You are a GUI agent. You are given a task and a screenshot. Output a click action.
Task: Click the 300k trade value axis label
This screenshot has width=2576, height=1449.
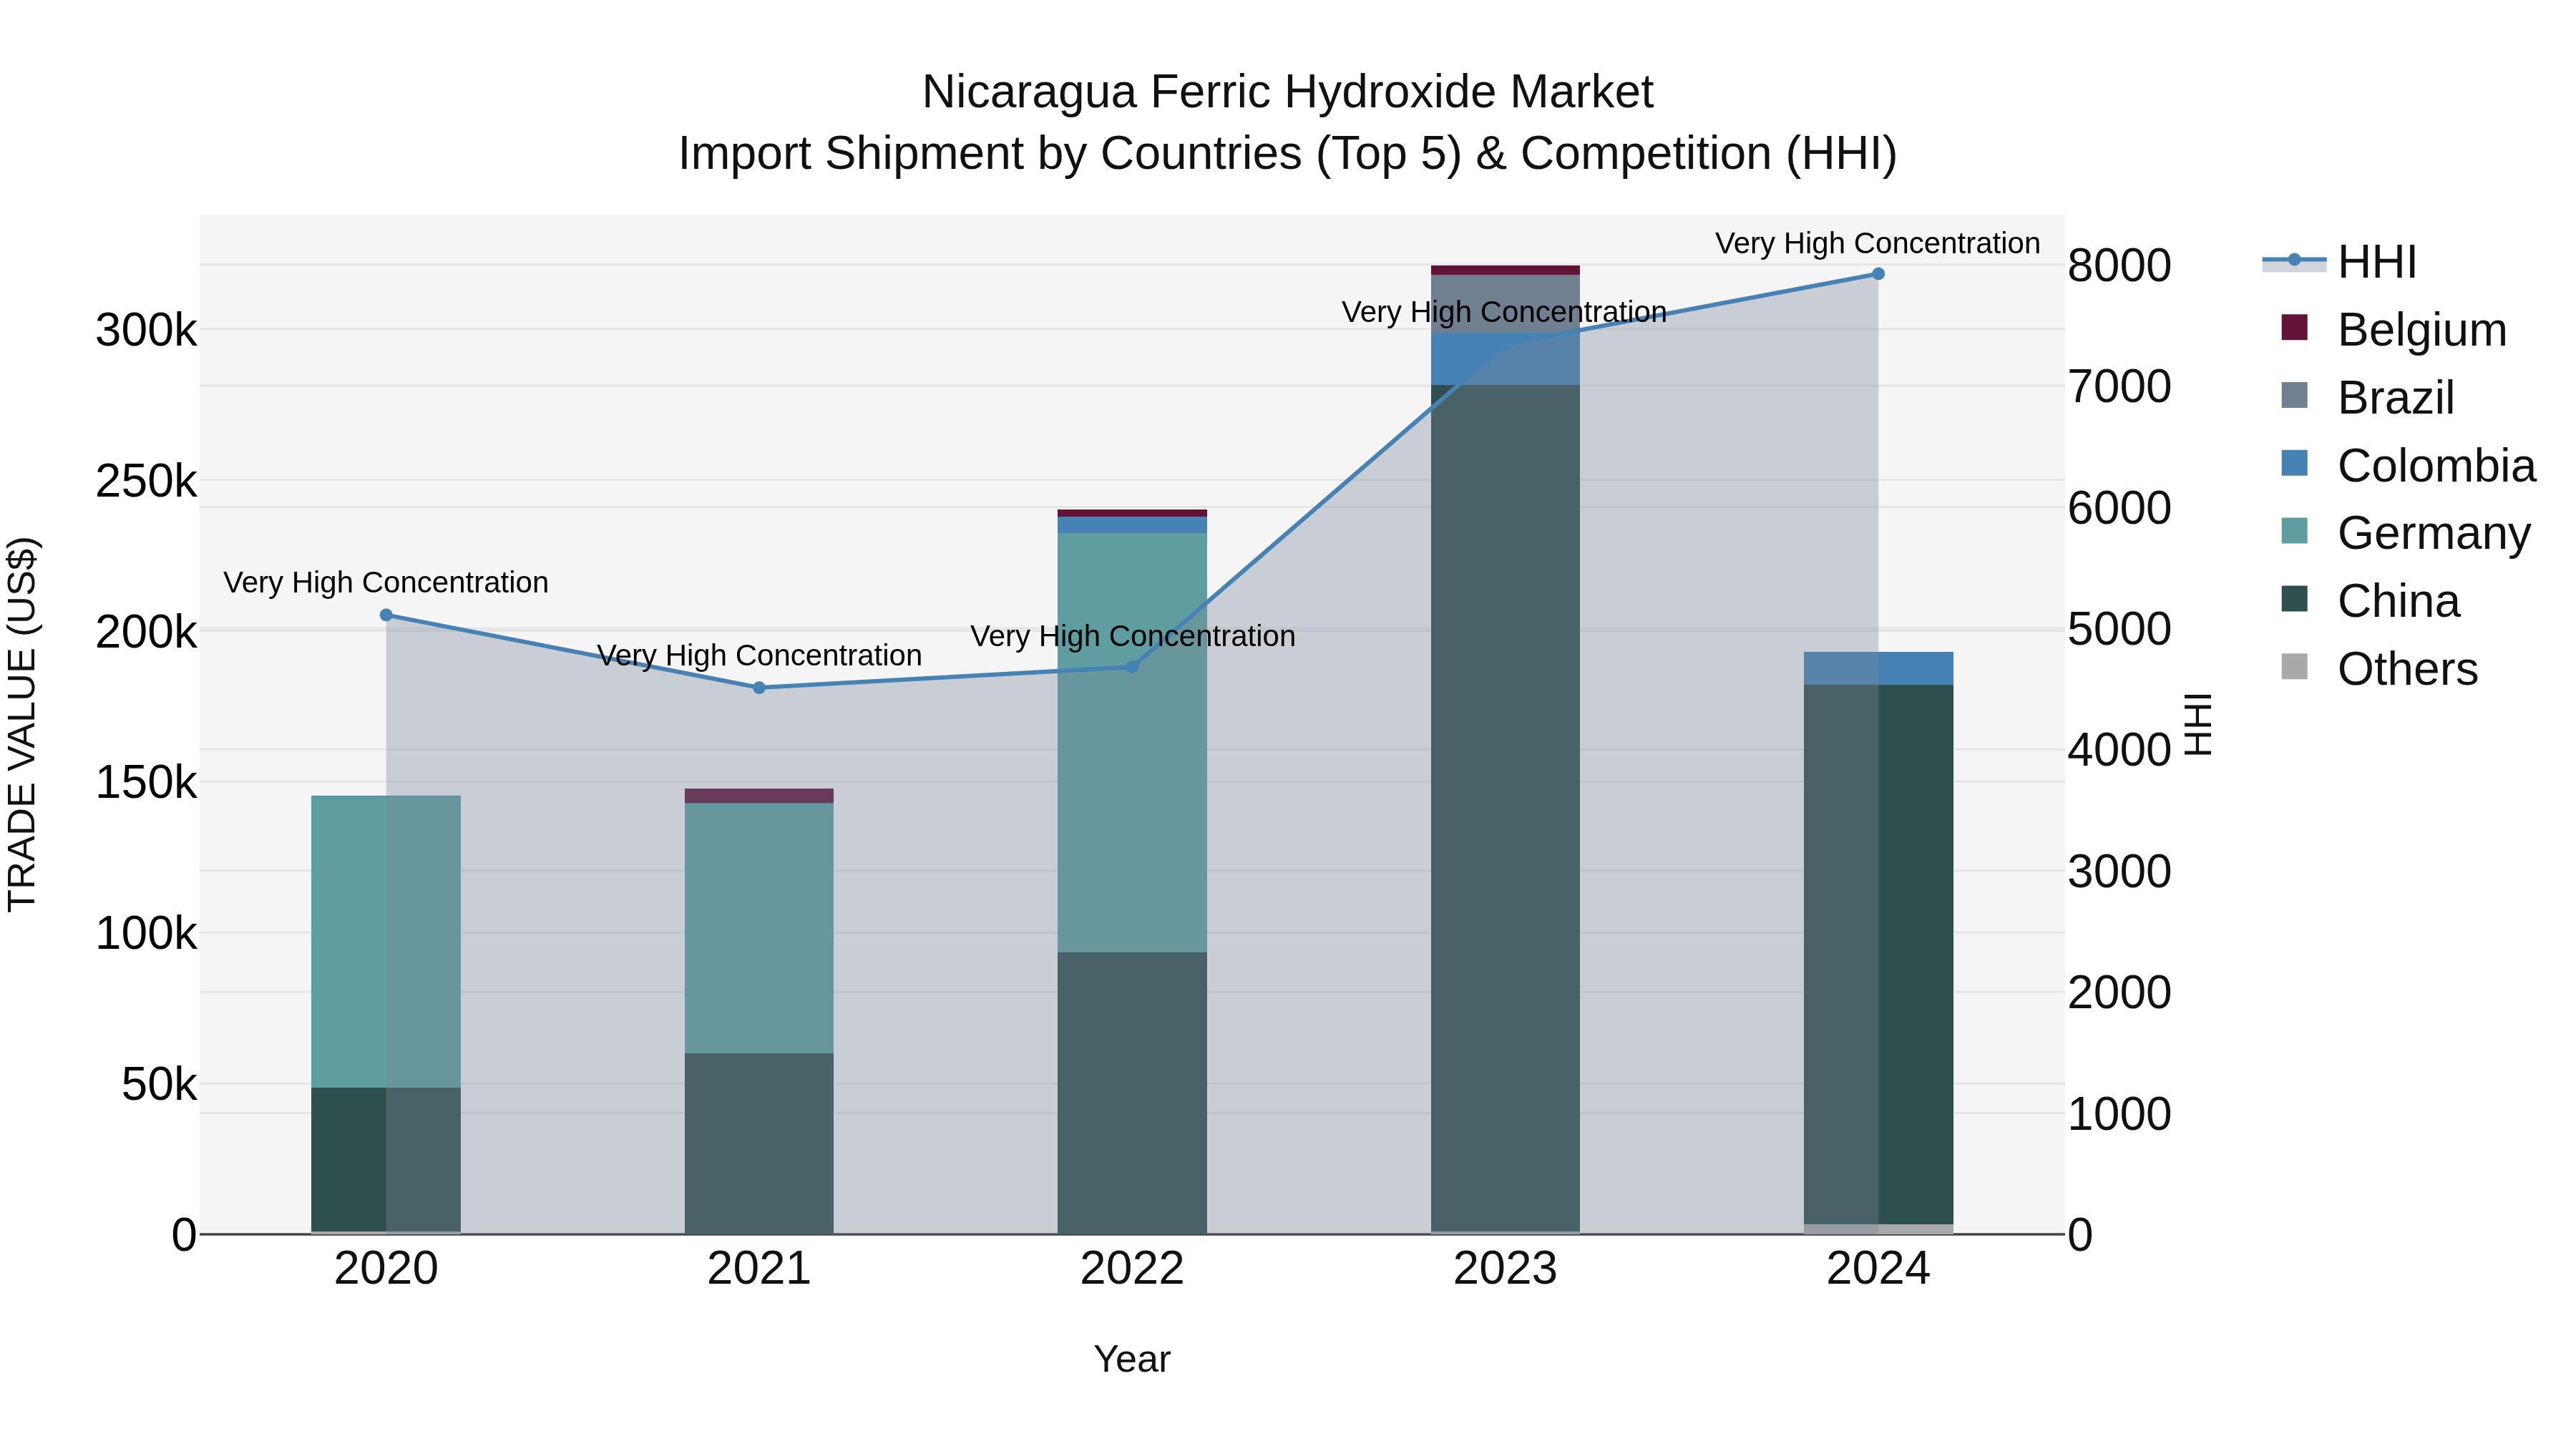[146, 330]
